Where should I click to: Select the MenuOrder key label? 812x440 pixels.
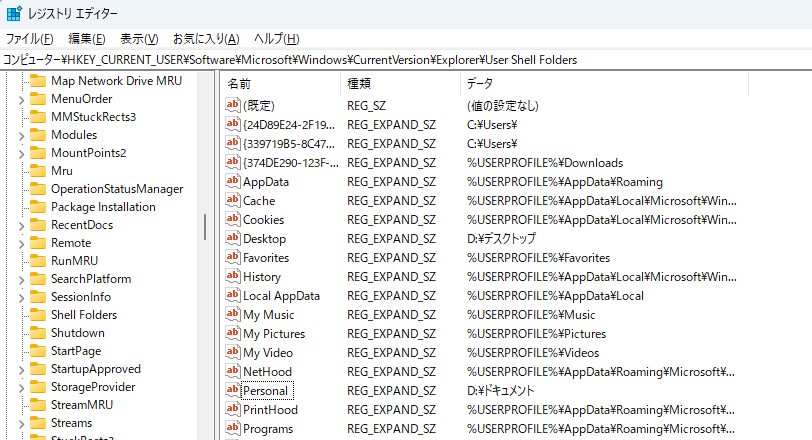coord(81,99)
